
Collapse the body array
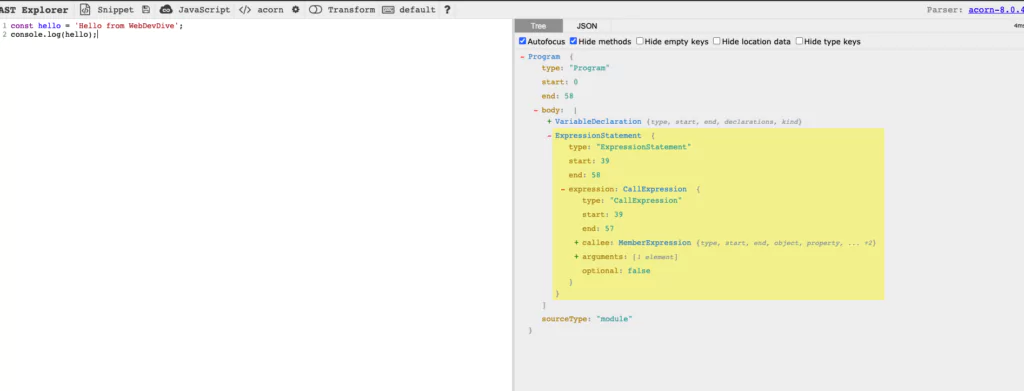click(536, 110)
